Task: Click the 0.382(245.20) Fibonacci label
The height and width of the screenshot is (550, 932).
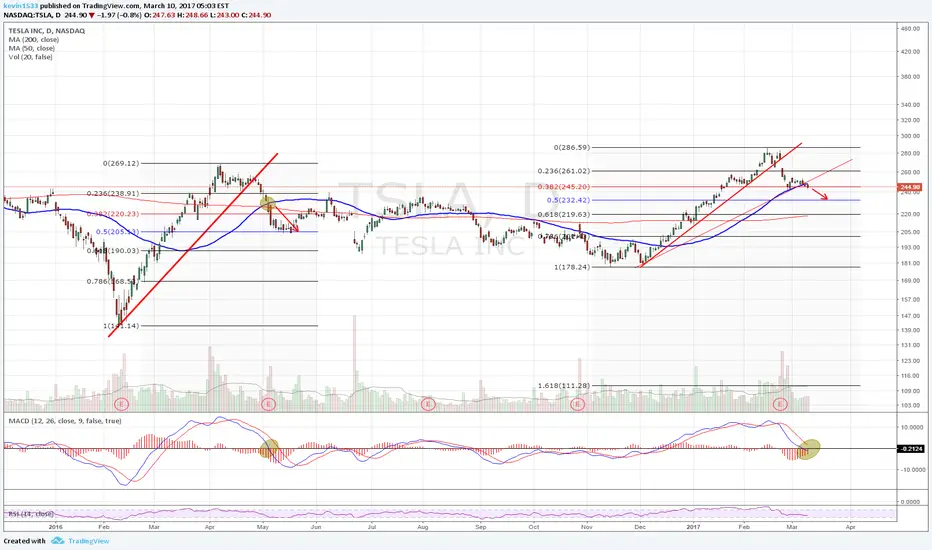Action: (x=564, y=187)
